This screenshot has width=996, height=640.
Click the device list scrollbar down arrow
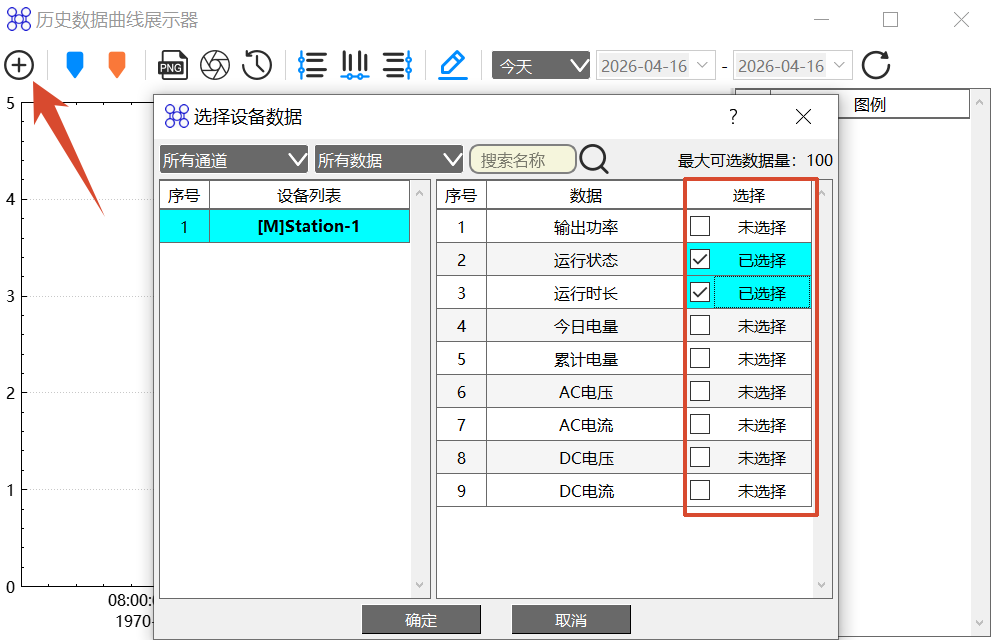[x=419, y=585]
